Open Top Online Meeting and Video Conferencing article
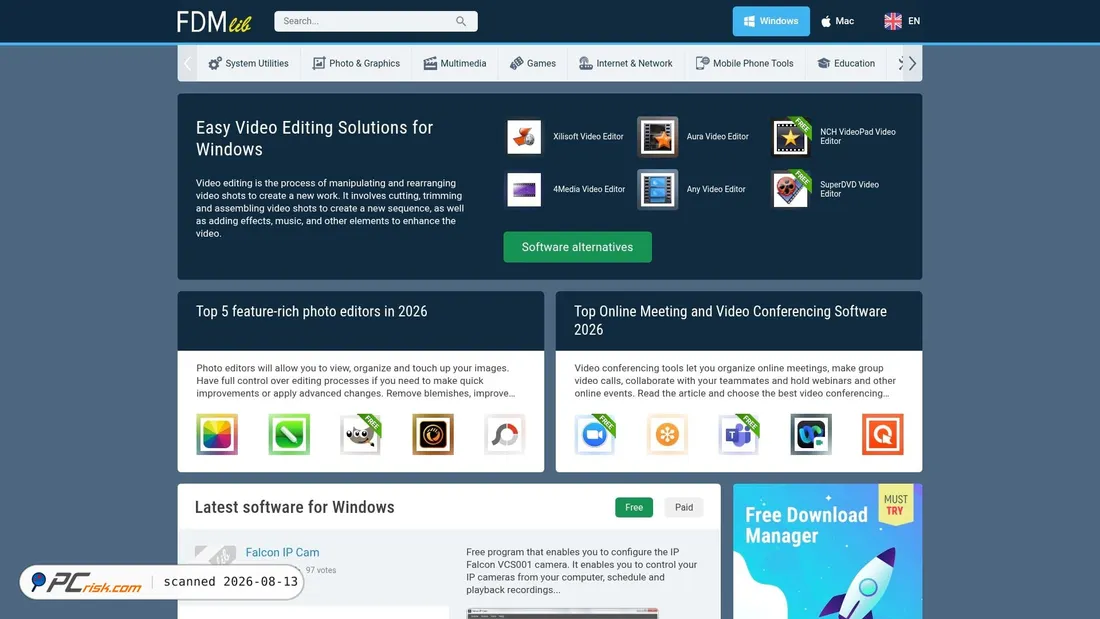1100x619 pixels. pos(730,320)
